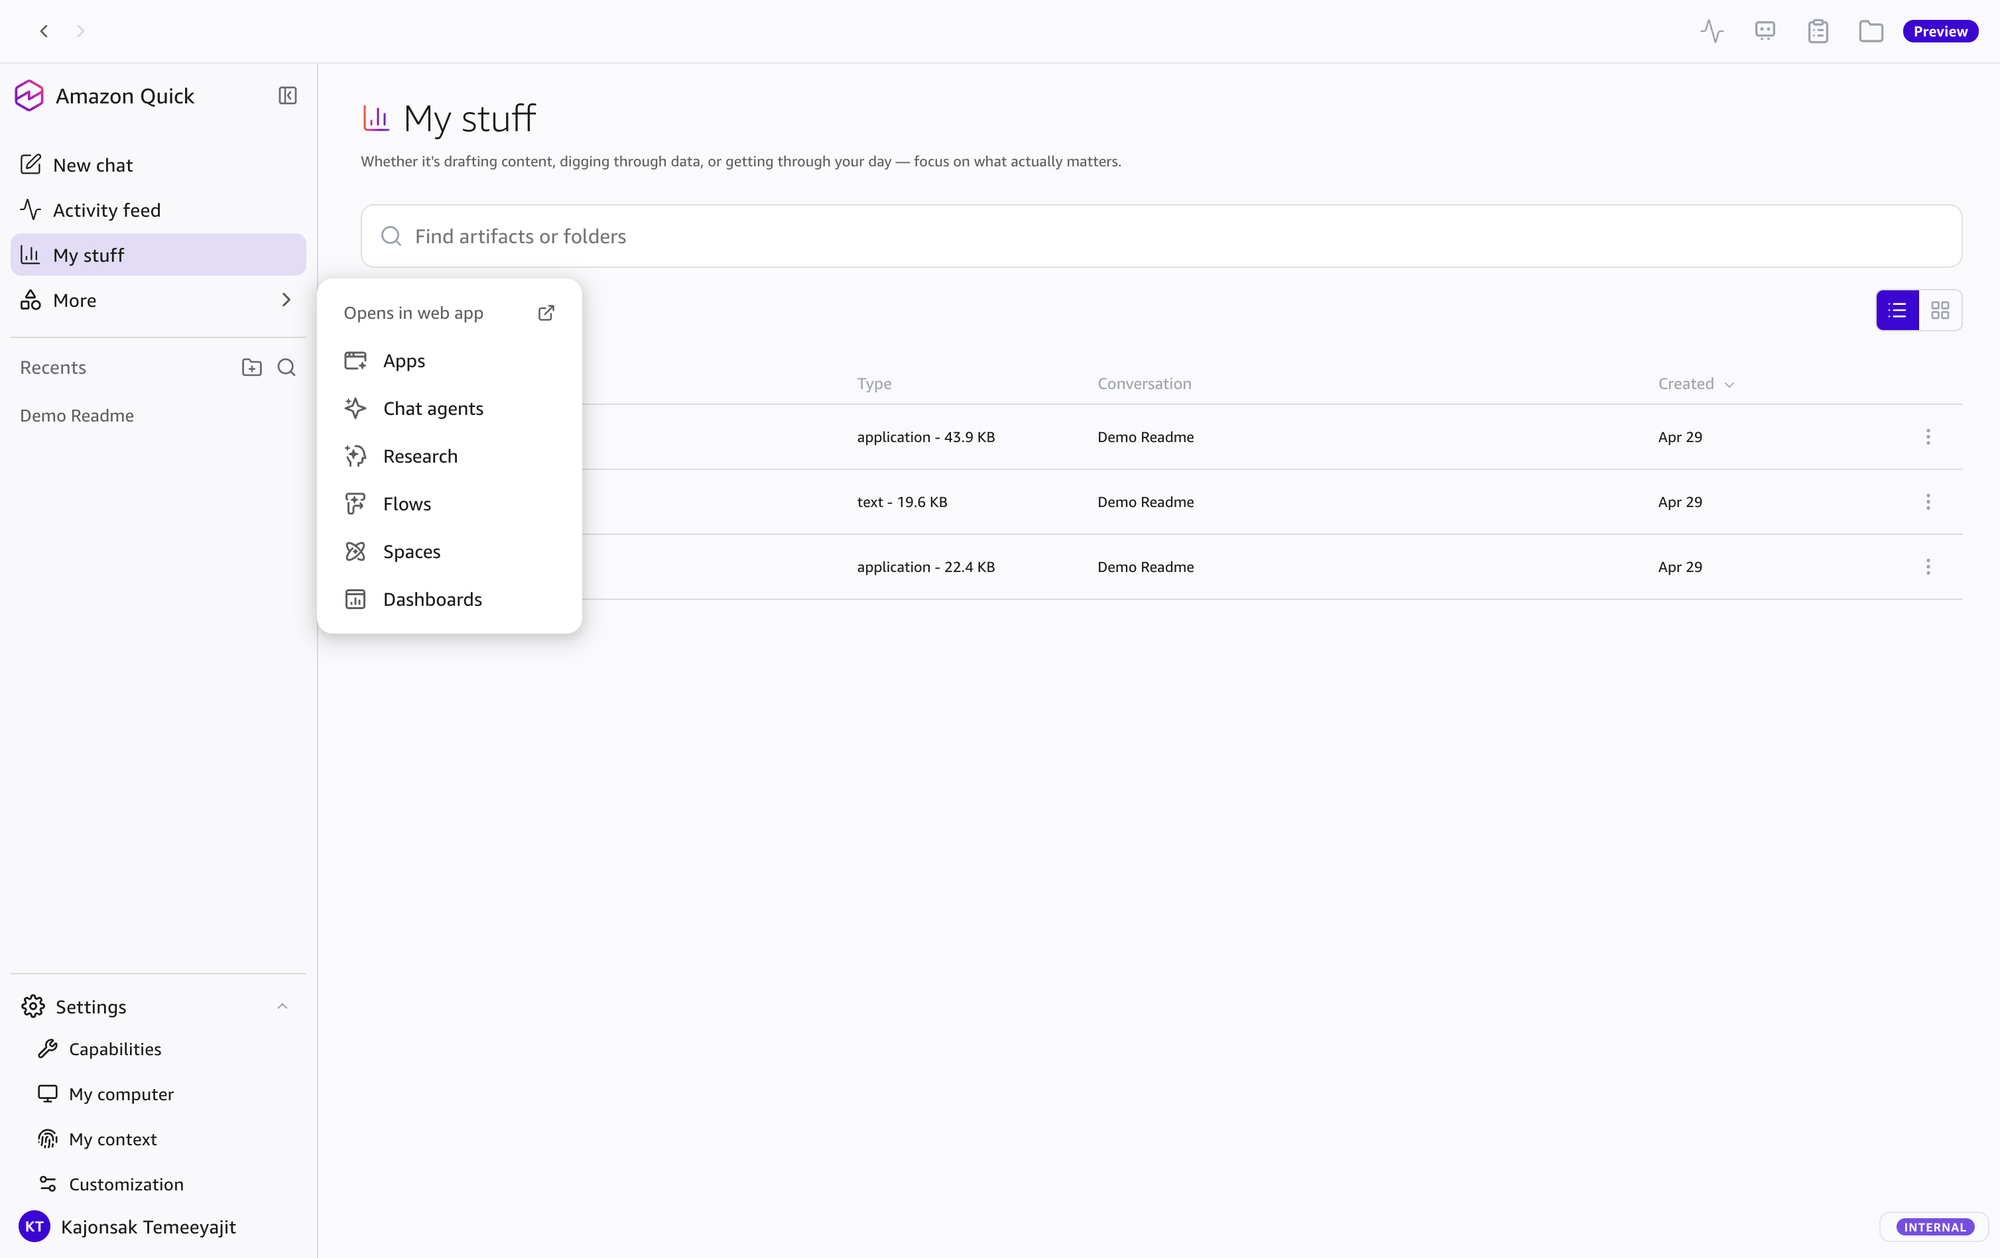The height and width of the screenshot is (1258, 2000).
Task: Switch to list view
Action: click(1897, 310)
